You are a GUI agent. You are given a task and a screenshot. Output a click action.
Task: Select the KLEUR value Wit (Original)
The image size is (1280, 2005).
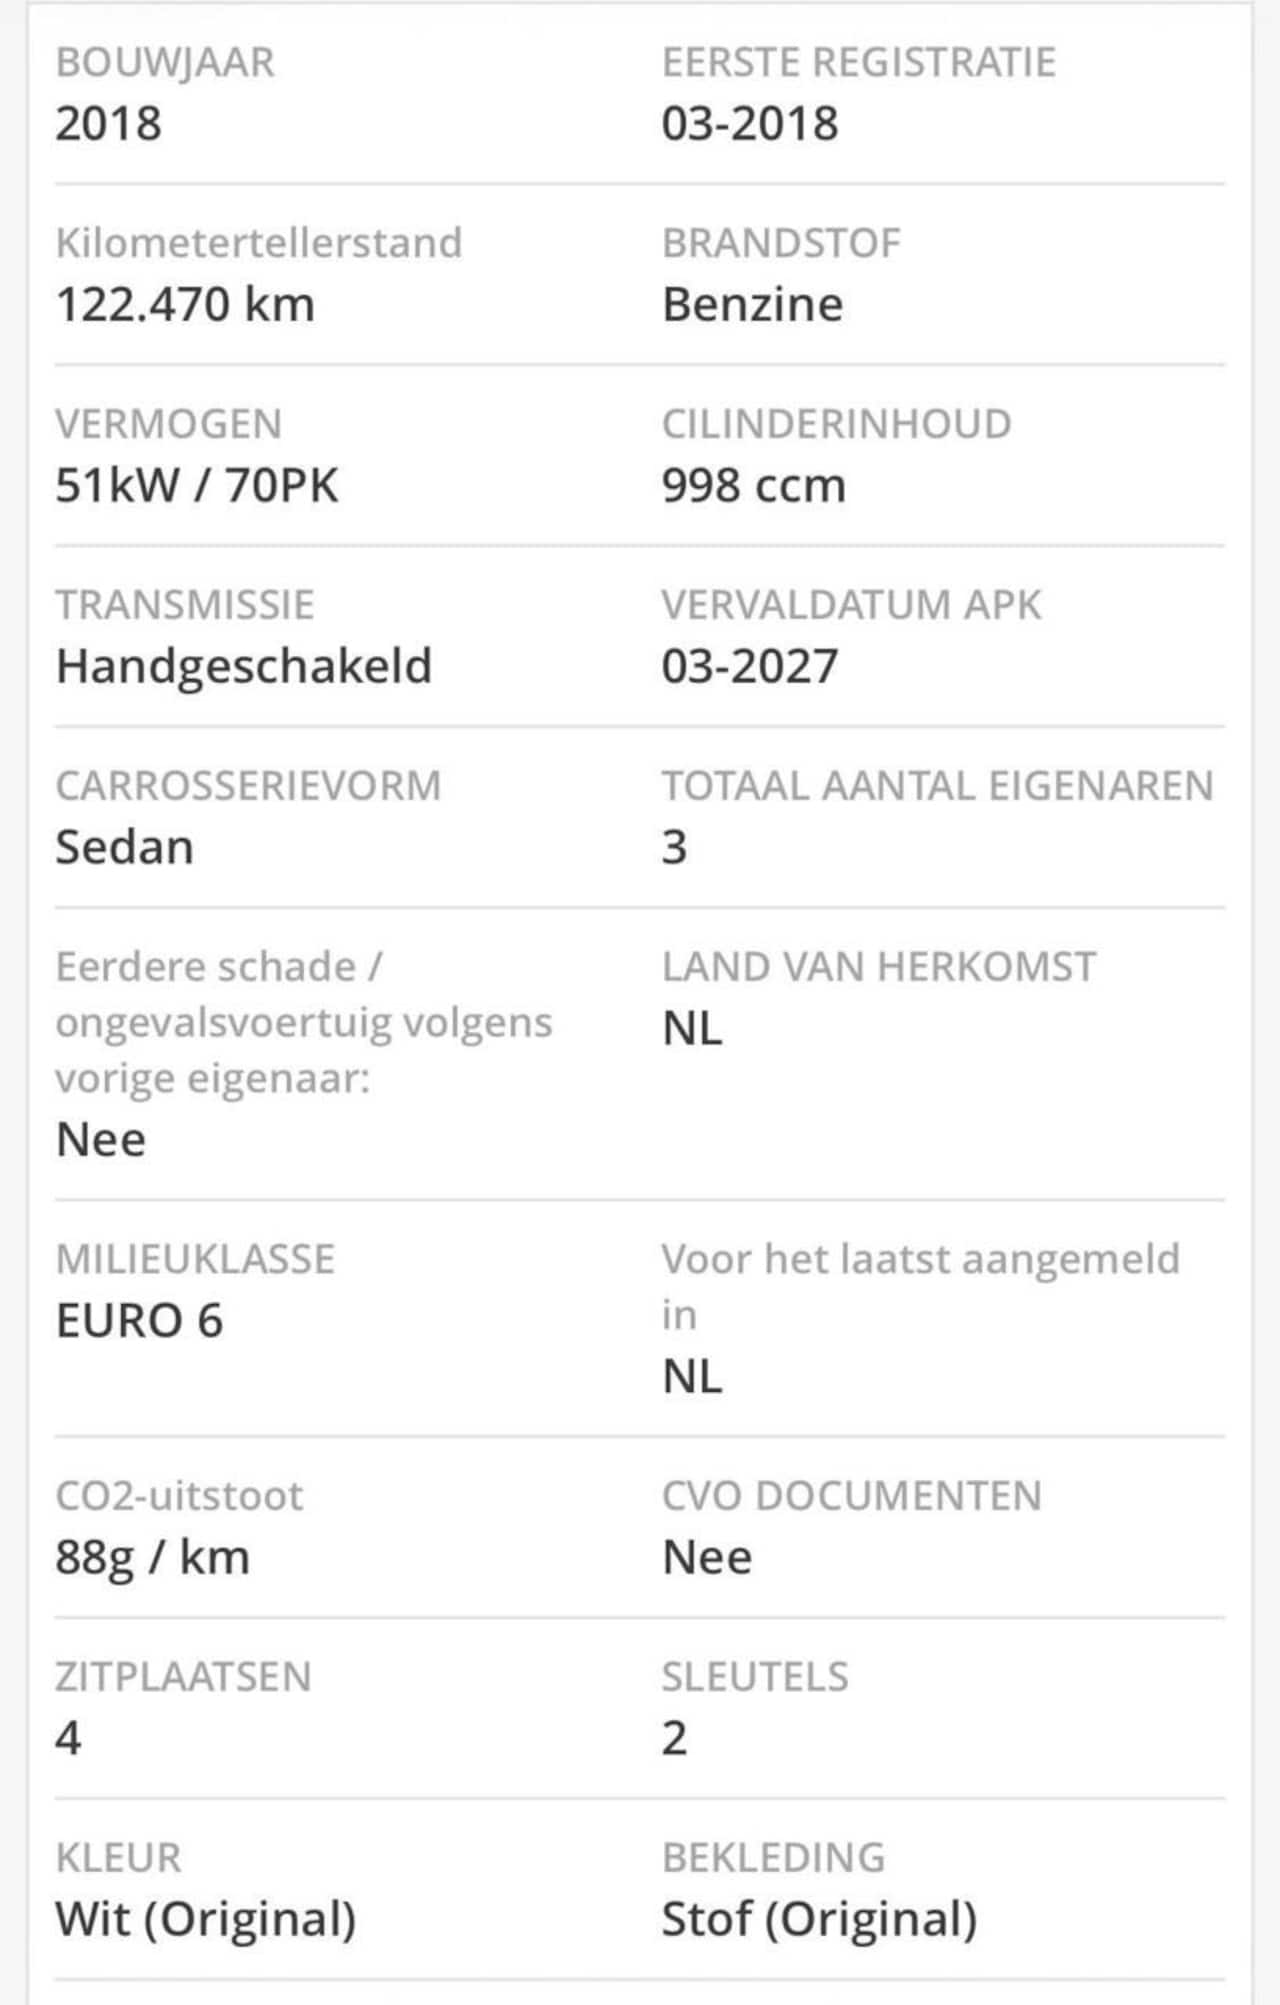206,1920
